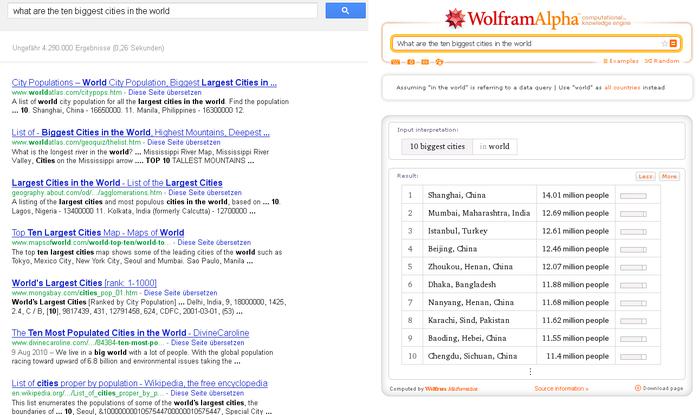Open the 'List of - Biggest Cities in the World' result
The image size is (699, 415).
click(140, 132)
